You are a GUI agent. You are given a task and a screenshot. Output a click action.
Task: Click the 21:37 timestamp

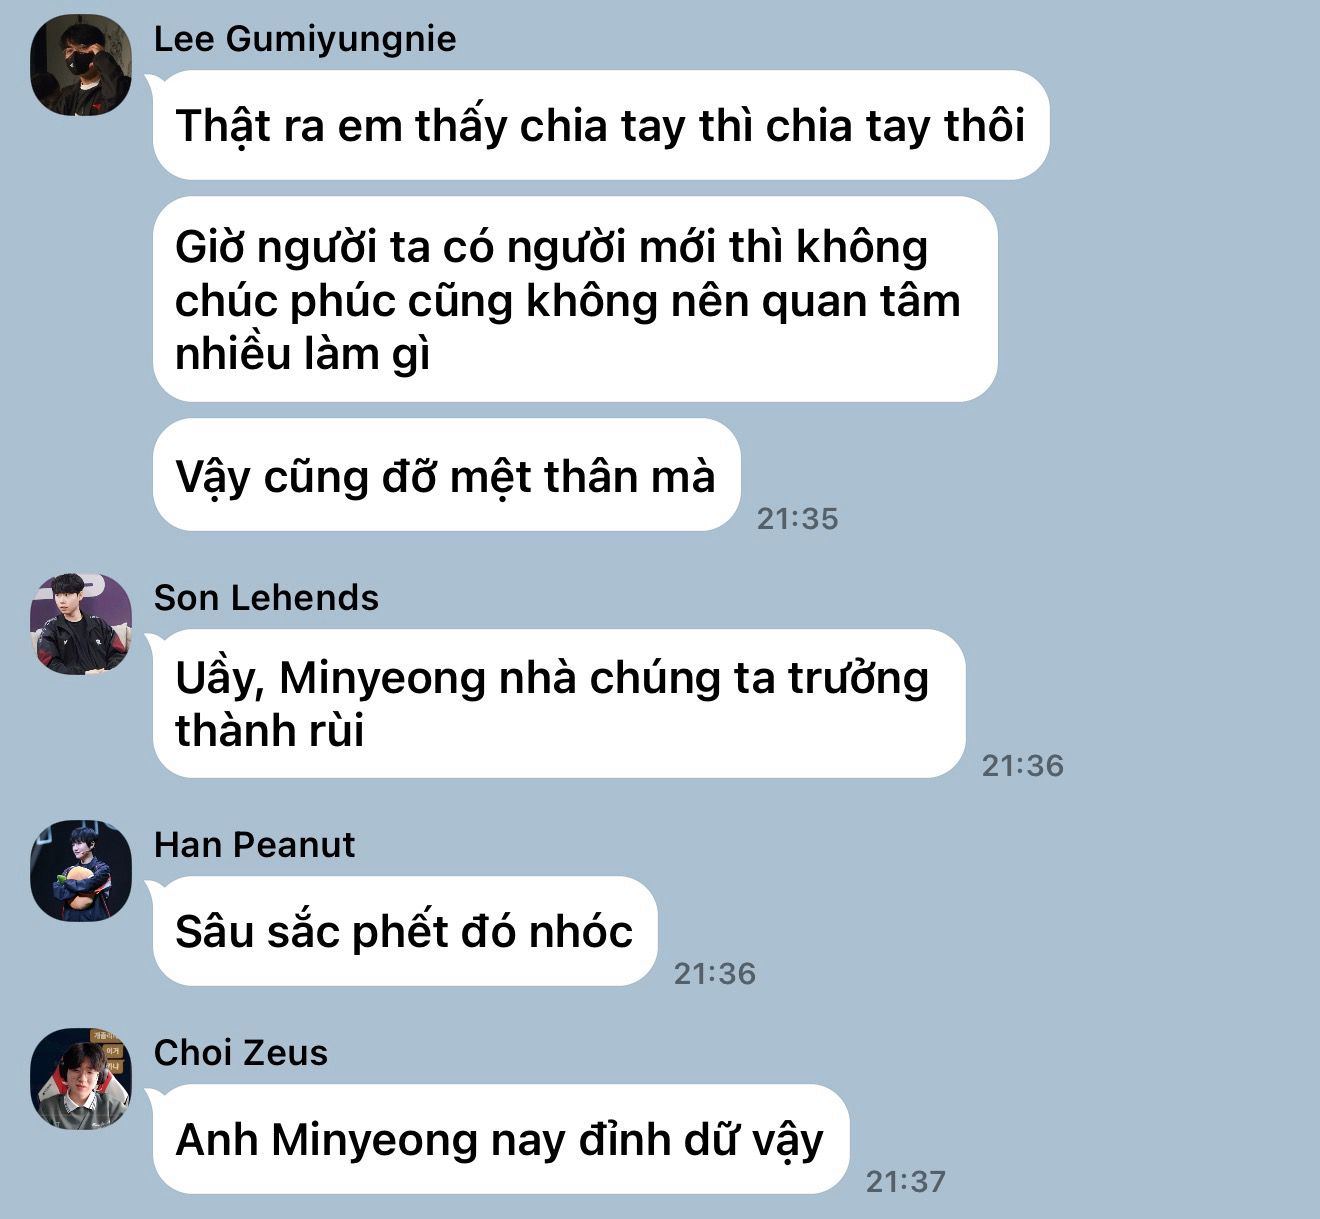point(905,1181)
